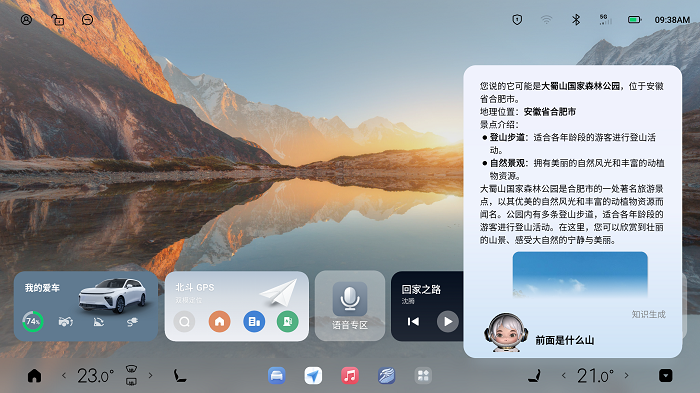Toggle the windshield defrost icon
700x393 pixels.
pos(131,369)
